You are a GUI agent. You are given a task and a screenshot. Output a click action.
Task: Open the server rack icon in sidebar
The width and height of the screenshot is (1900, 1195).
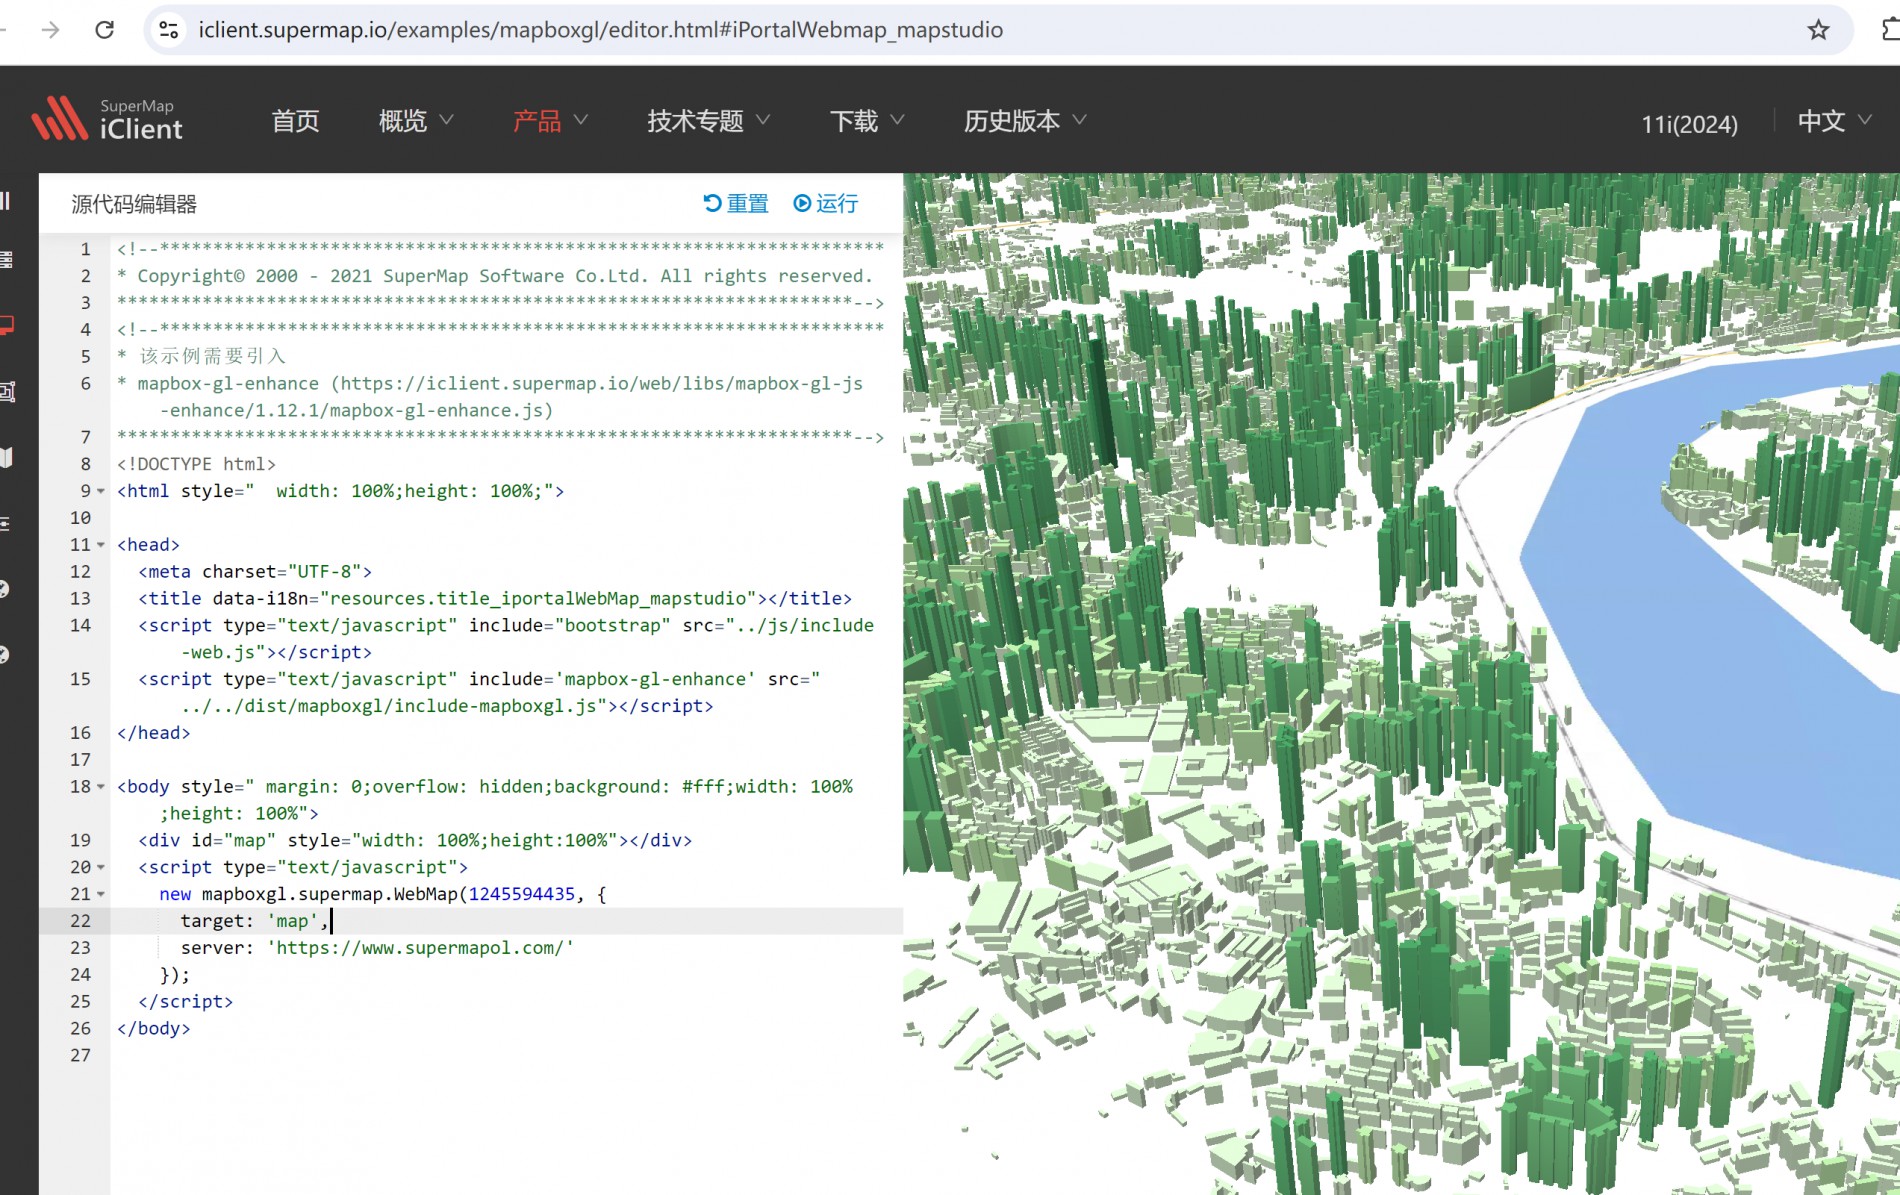tap(7, 260)
